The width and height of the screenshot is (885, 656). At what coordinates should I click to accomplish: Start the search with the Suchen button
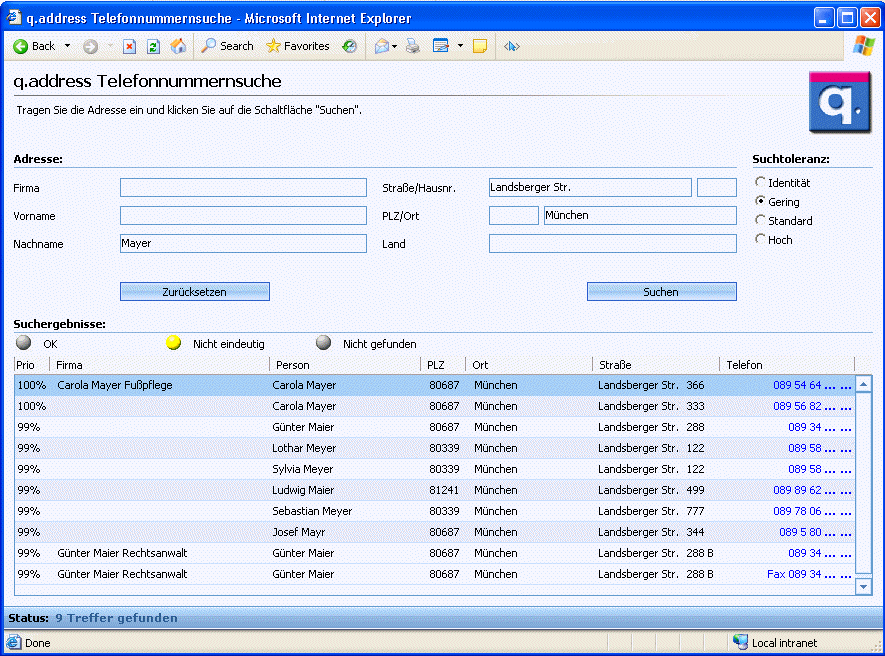[x=661, y=292]
